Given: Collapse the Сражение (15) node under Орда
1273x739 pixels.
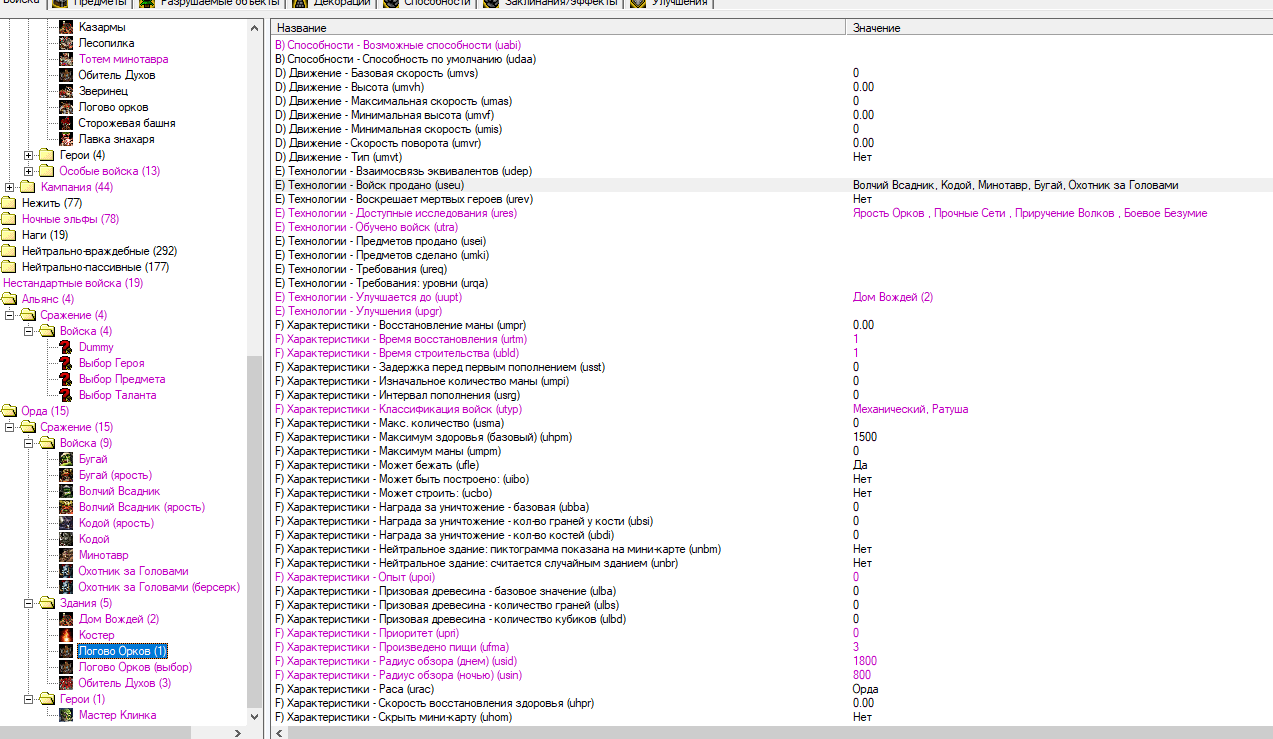Looking at the screenshot, I should point(10,427).
